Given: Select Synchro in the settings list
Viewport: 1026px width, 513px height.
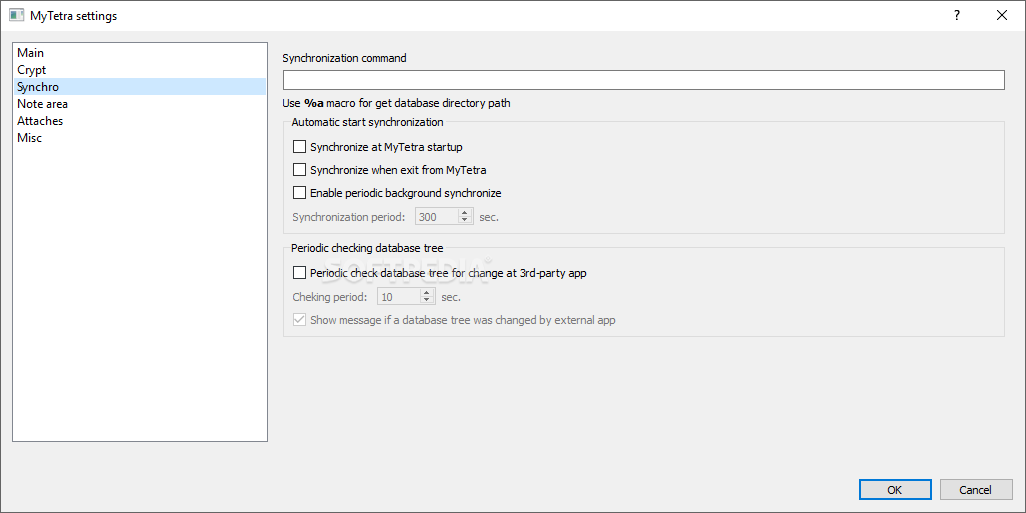Looking at the screenshot, I should coord(139,87).
